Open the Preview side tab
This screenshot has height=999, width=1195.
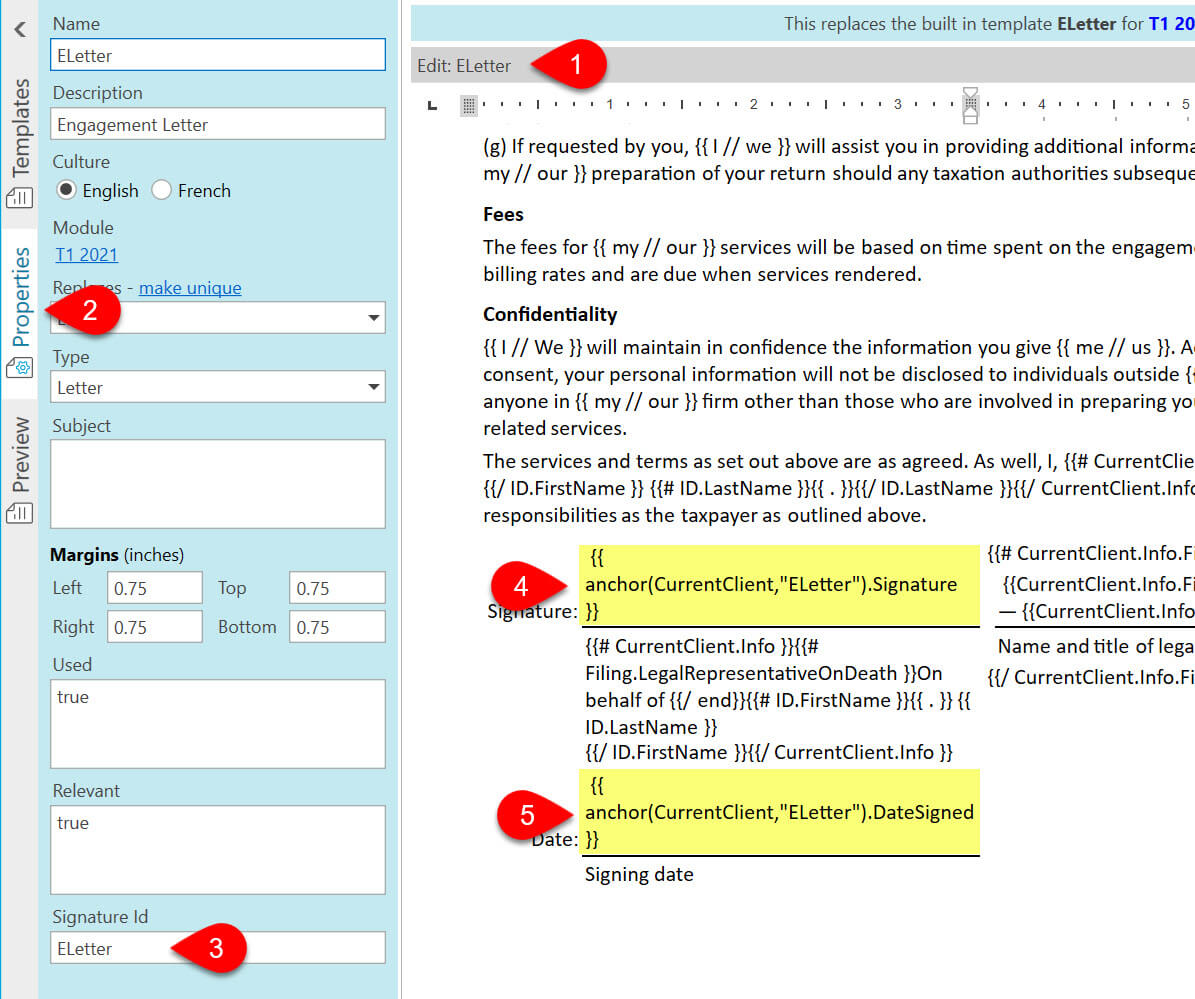coord(20,469)
